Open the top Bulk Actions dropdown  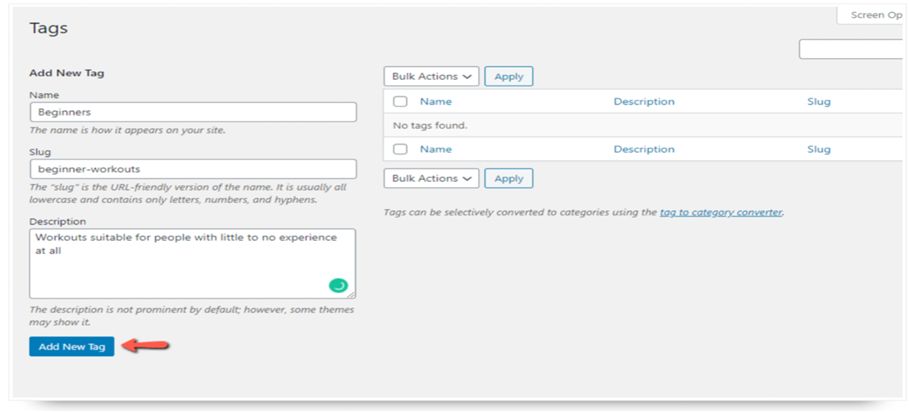click(431, 76)
